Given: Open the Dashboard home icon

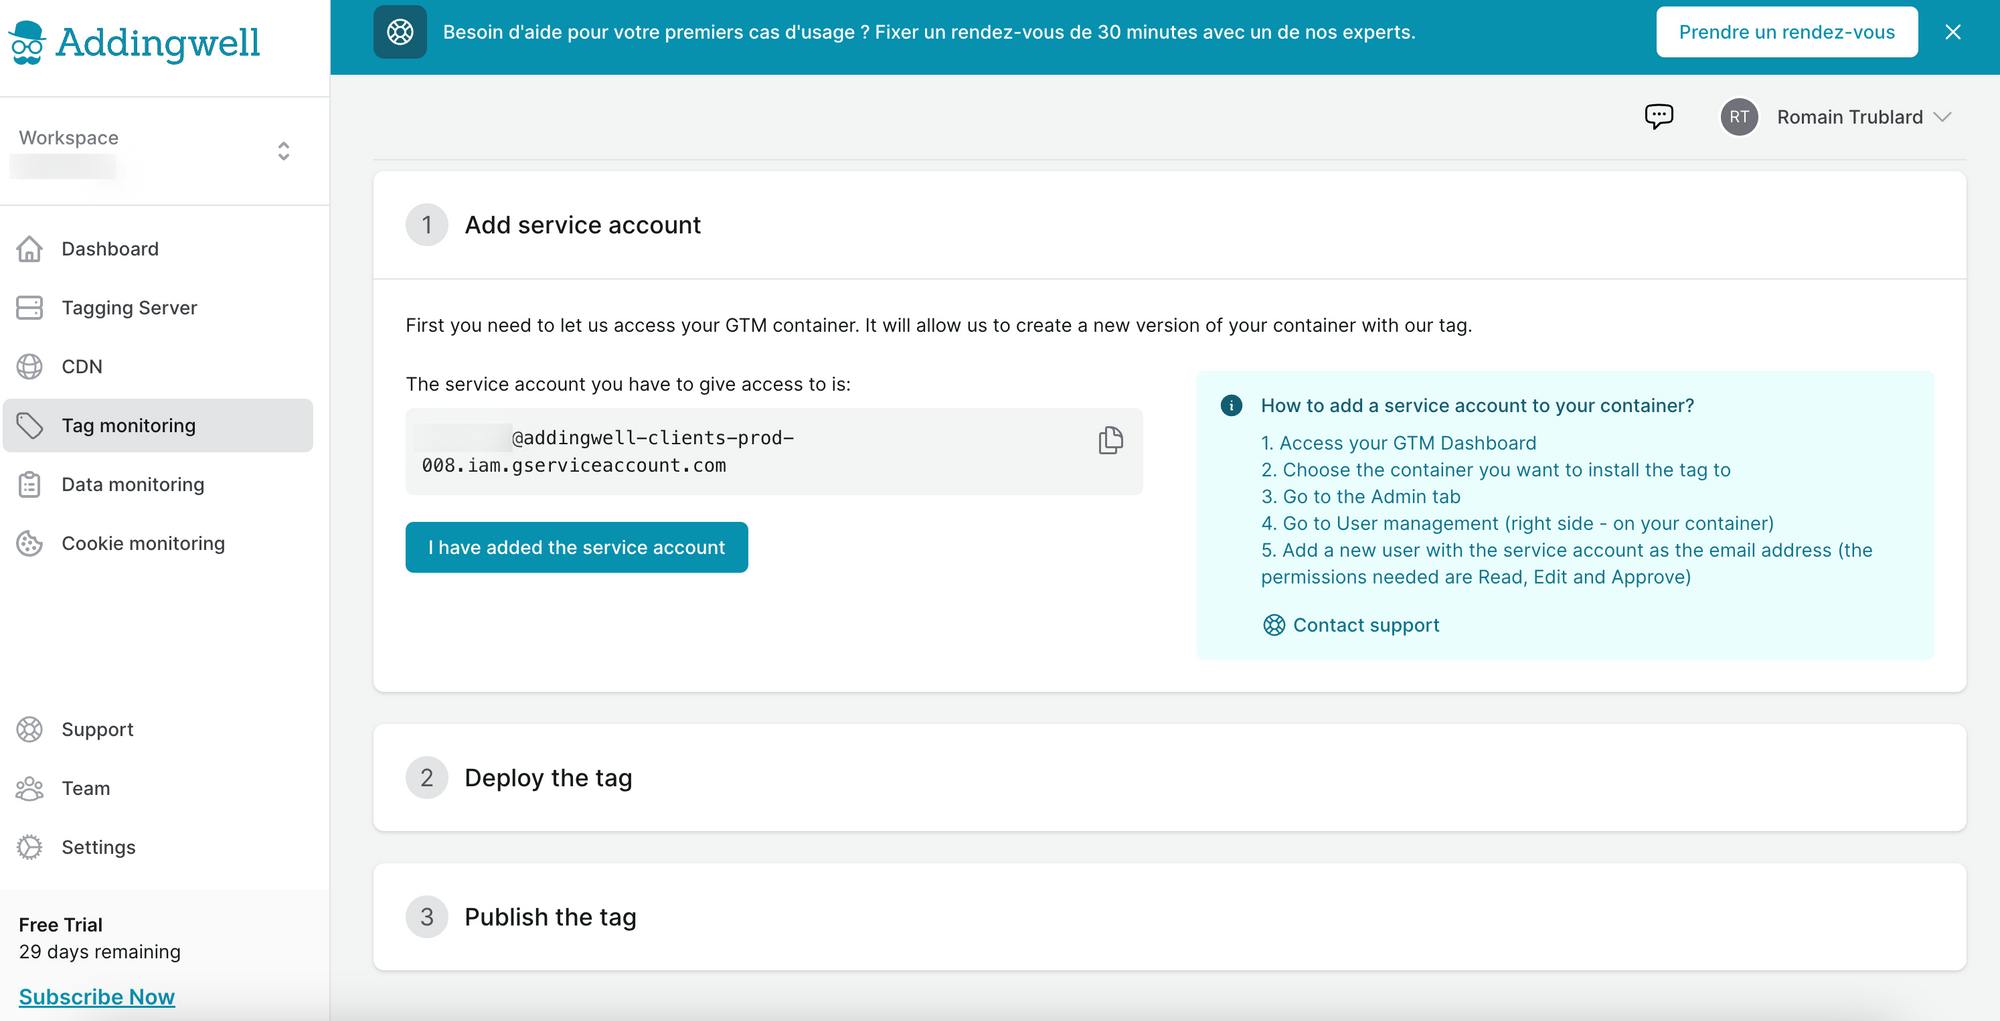Looking at the screenshot, I should (x=30, y=249).
